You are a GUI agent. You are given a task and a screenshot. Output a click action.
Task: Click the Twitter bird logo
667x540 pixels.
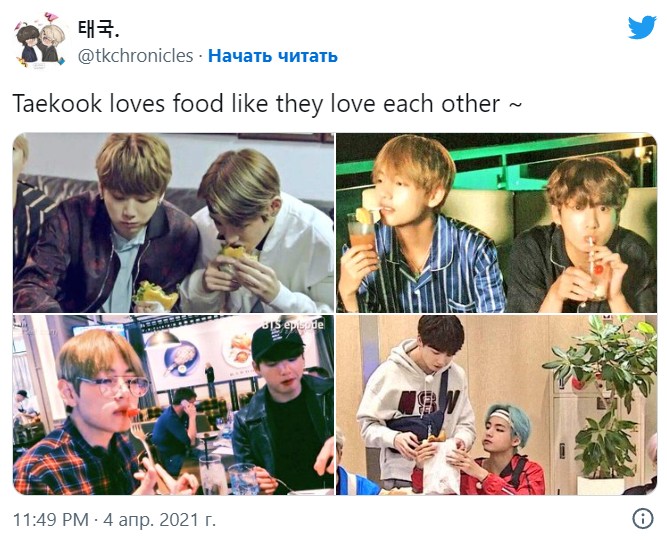[x=642, y=27]
